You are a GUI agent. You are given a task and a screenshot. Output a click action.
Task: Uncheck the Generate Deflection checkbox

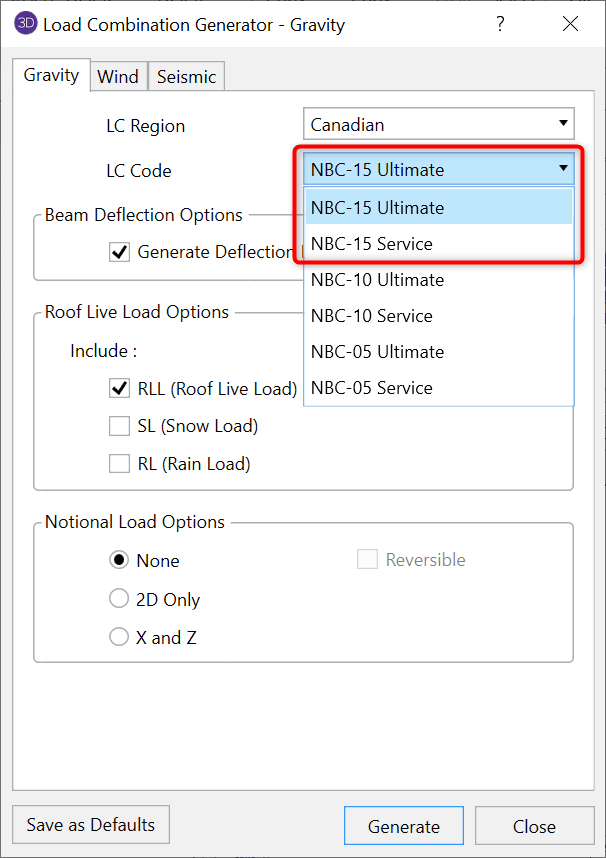119,252
